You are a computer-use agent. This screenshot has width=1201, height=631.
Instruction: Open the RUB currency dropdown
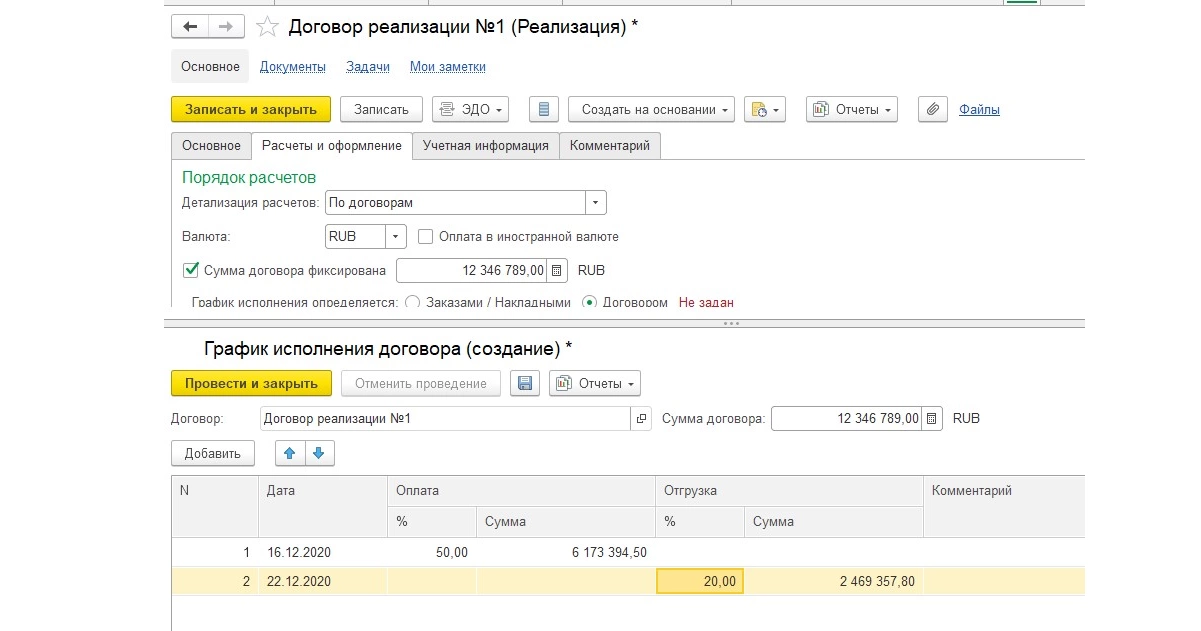tap(396, 237)
